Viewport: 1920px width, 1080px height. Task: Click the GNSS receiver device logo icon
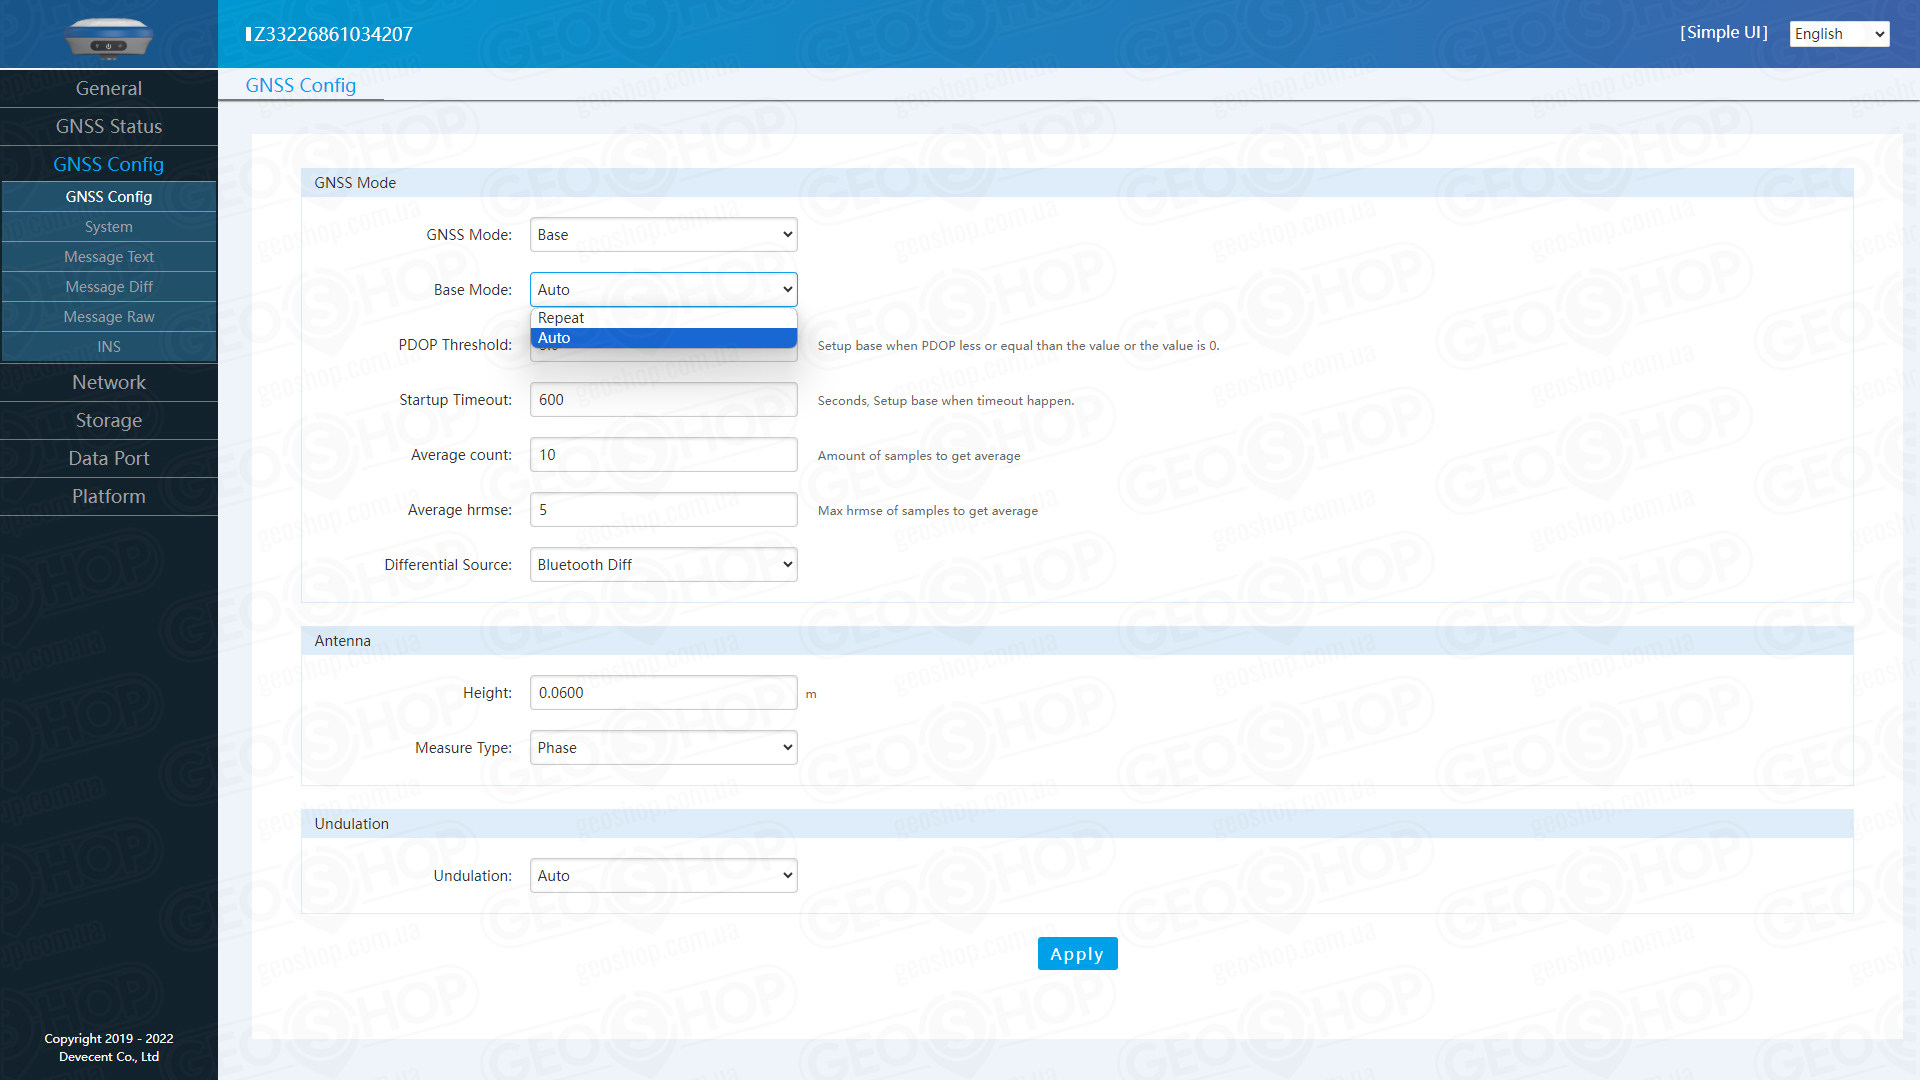pyautogui.click(x=108, y=38)
